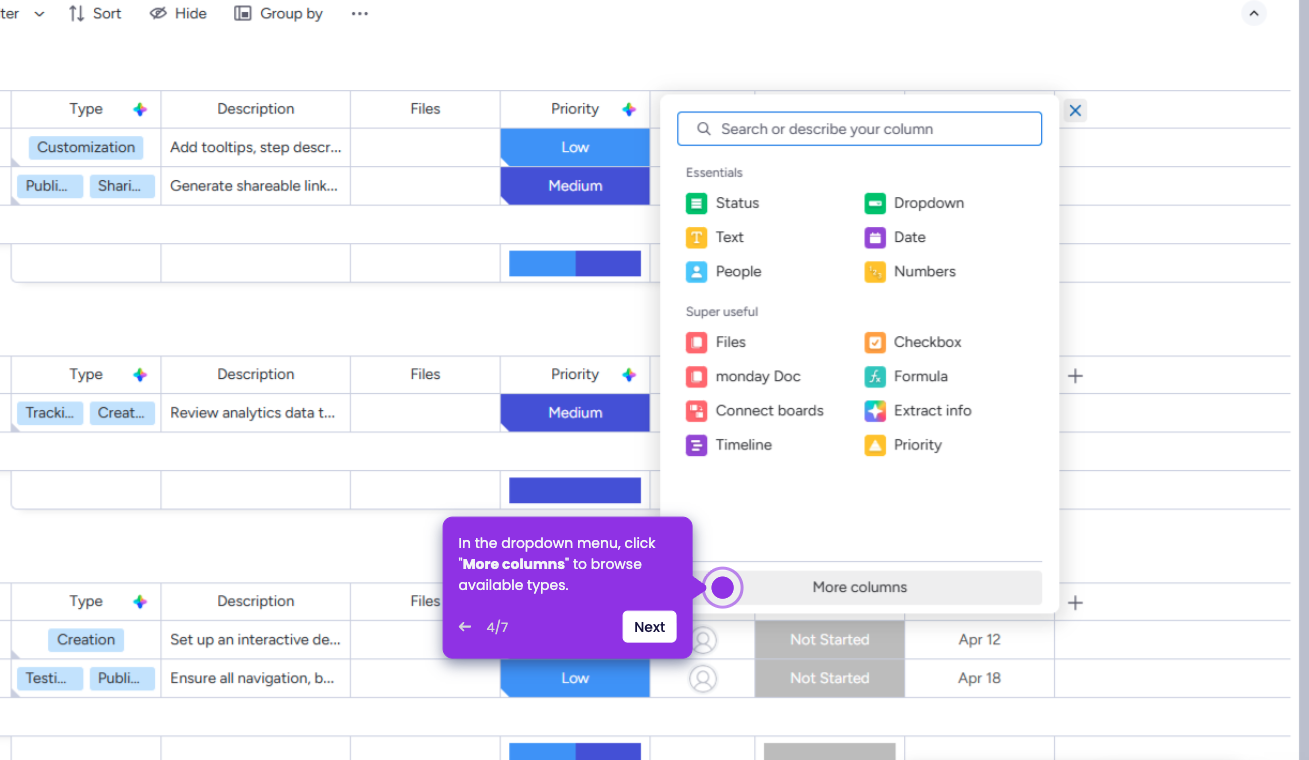Click the Creat... tag in tracking row
The image size is (1309, 760).
coord(122,413)
